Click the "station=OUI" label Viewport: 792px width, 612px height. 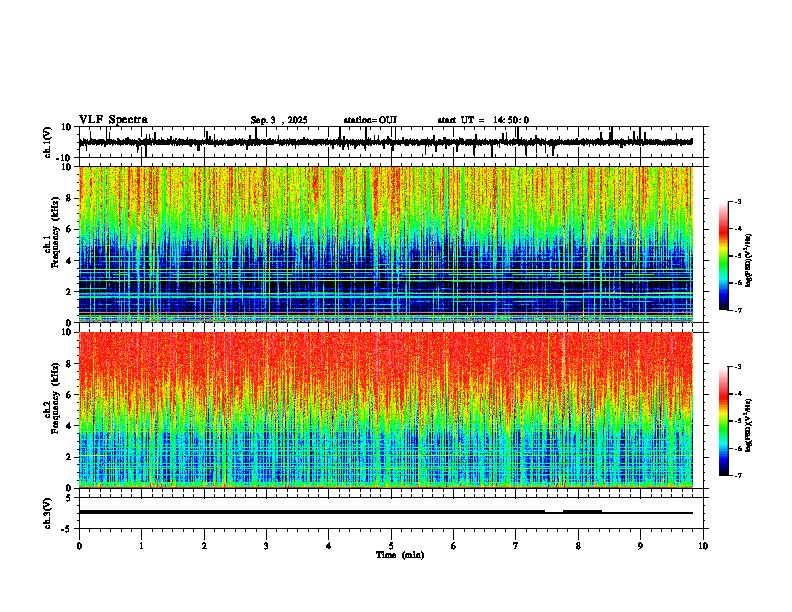(370, 120)
